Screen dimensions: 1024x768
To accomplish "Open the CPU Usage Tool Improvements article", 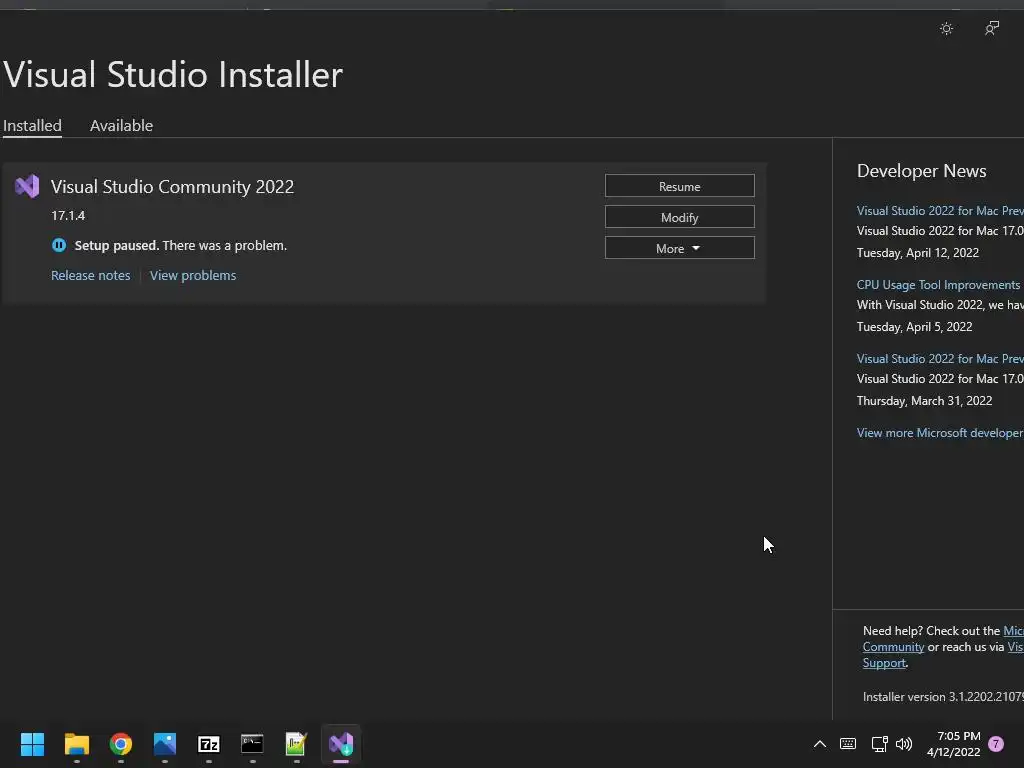I will pos(938,285).
